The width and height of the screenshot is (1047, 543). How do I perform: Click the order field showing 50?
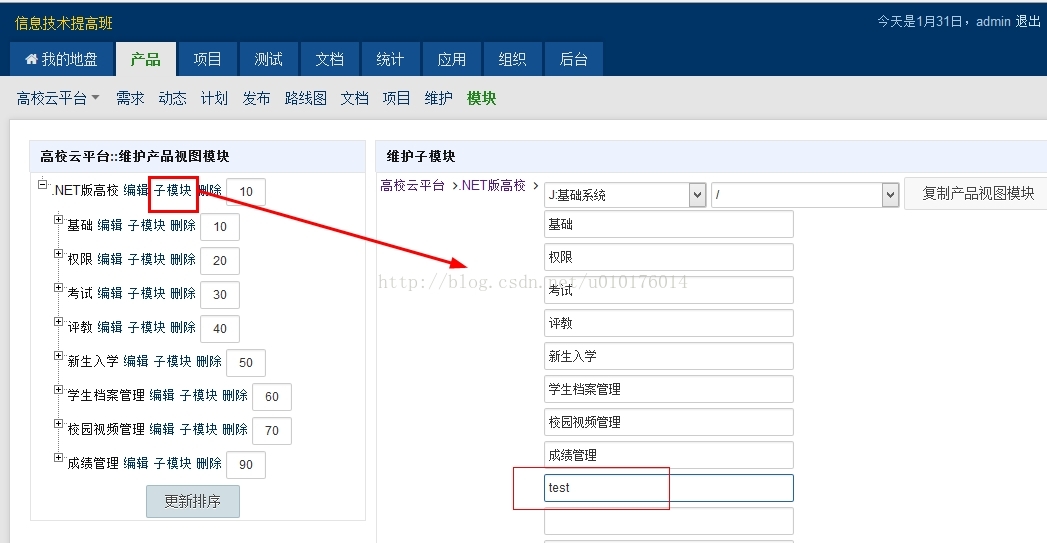(246, 363)
